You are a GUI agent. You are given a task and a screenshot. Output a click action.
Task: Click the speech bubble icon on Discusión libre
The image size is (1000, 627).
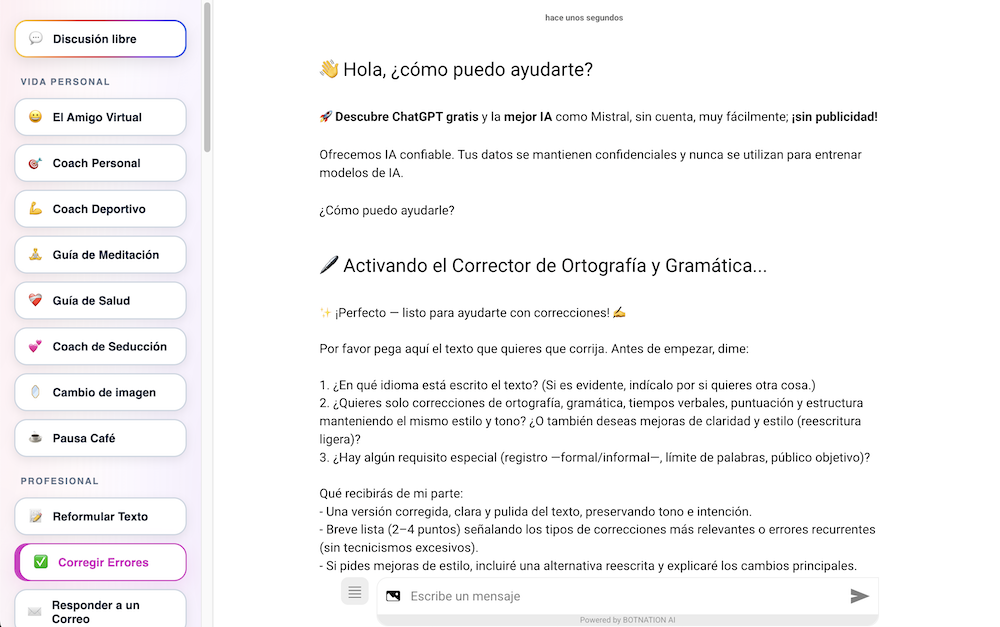click(36, 39)
